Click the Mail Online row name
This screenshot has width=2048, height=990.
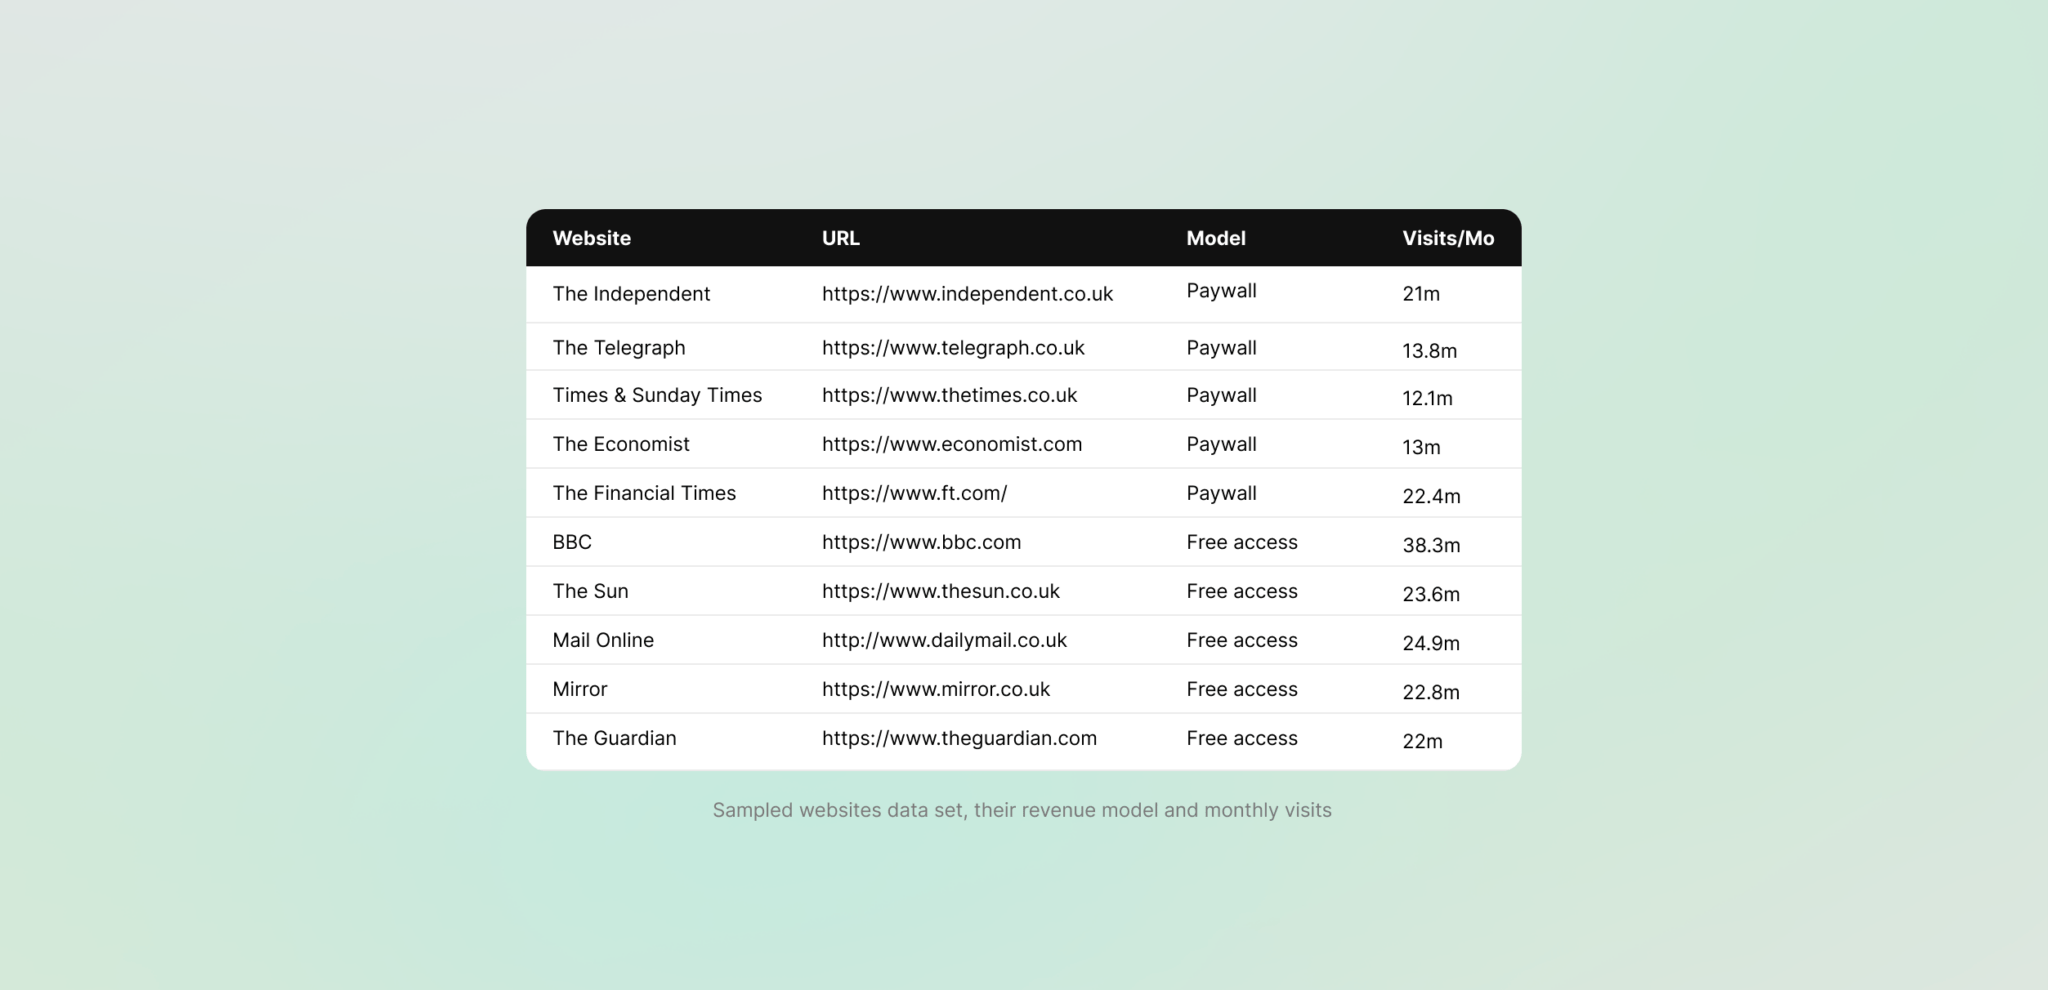[x=603, y=640]
